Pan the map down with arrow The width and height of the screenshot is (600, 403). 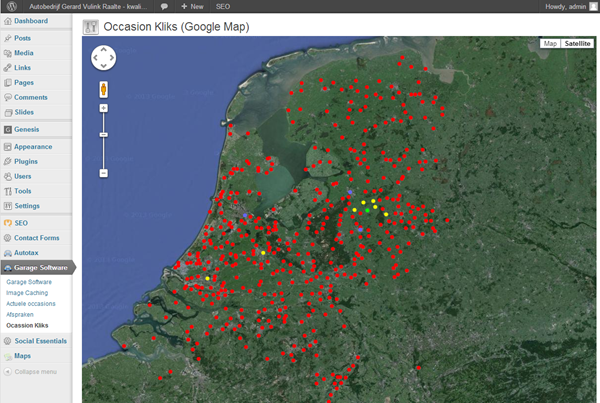click(x=103, y=66)
